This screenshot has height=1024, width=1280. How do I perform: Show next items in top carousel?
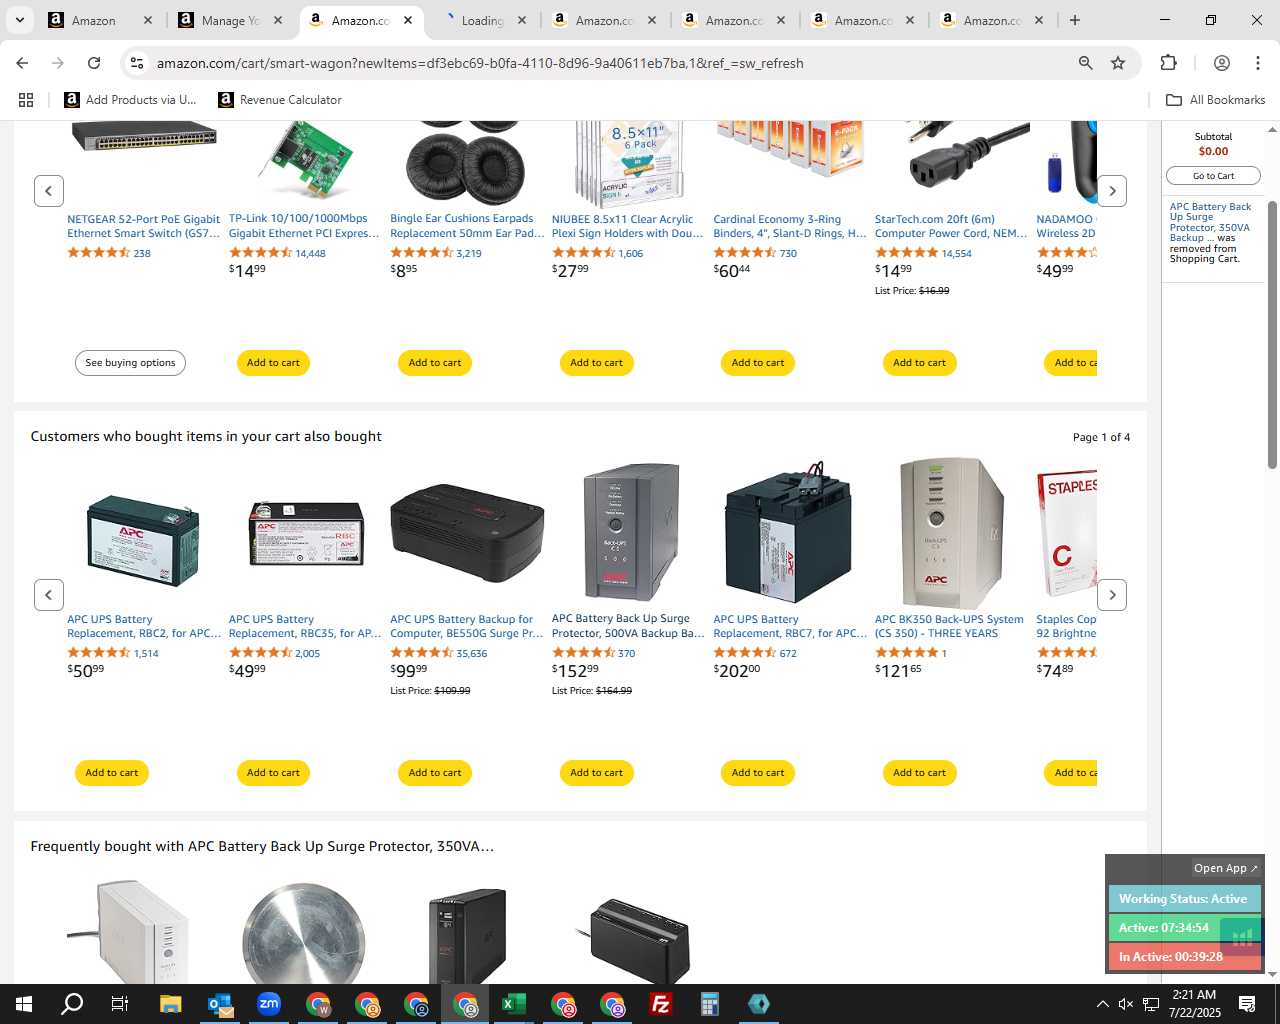[1112, 191]
